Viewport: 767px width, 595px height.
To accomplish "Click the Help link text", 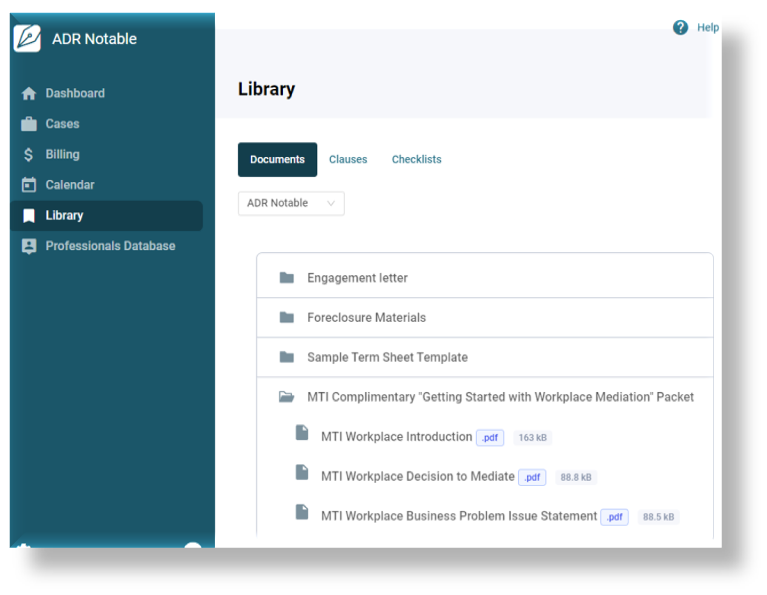I will tap(708, 28).
